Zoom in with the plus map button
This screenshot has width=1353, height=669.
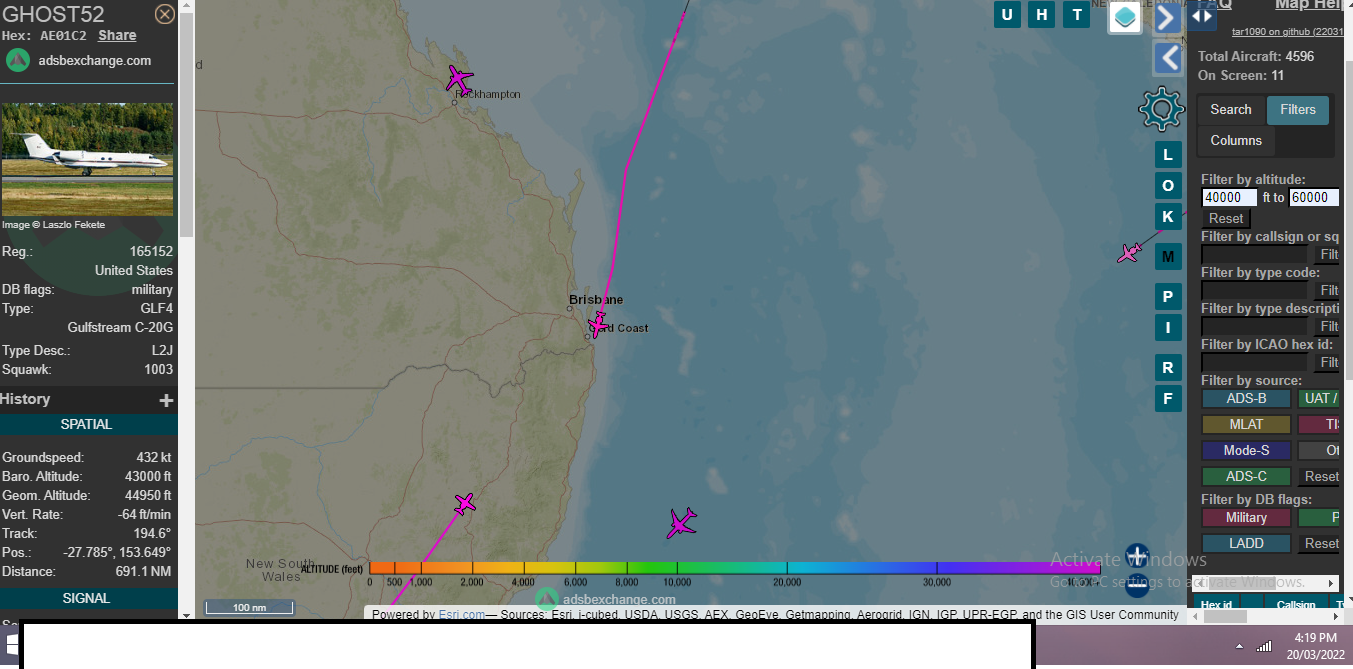[1138, 555]
